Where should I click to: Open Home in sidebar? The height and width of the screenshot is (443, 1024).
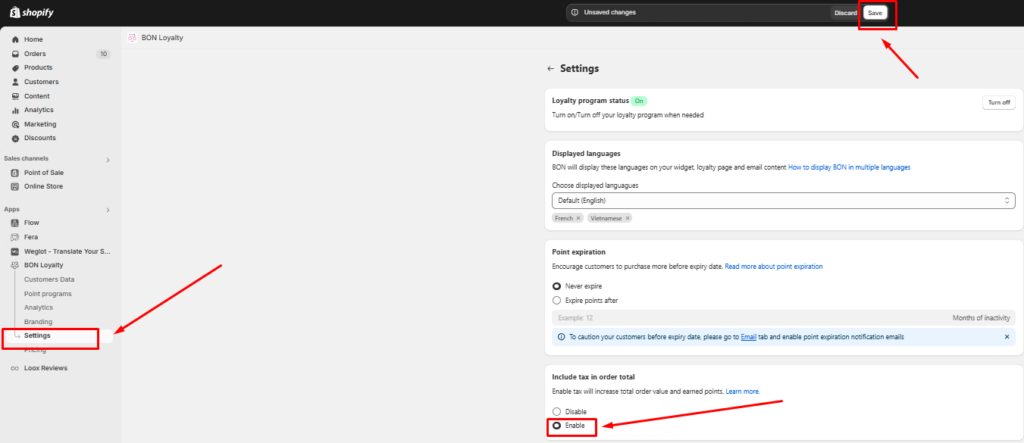[33, 40]
